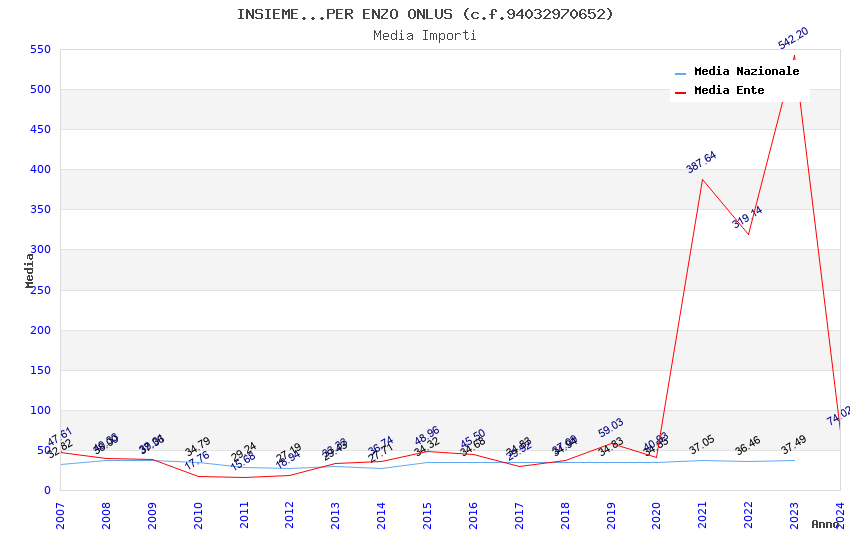Click the 15.68 data label
The width and height of the screenshot is (850, 550).
(242, 461)
